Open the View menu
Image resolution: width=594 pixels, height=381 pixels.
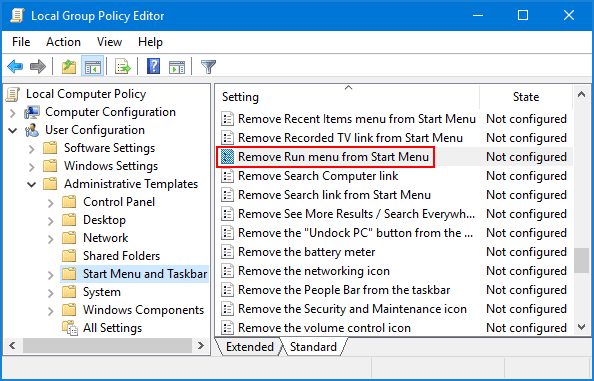pyautogui.click(x=109, y=42)
